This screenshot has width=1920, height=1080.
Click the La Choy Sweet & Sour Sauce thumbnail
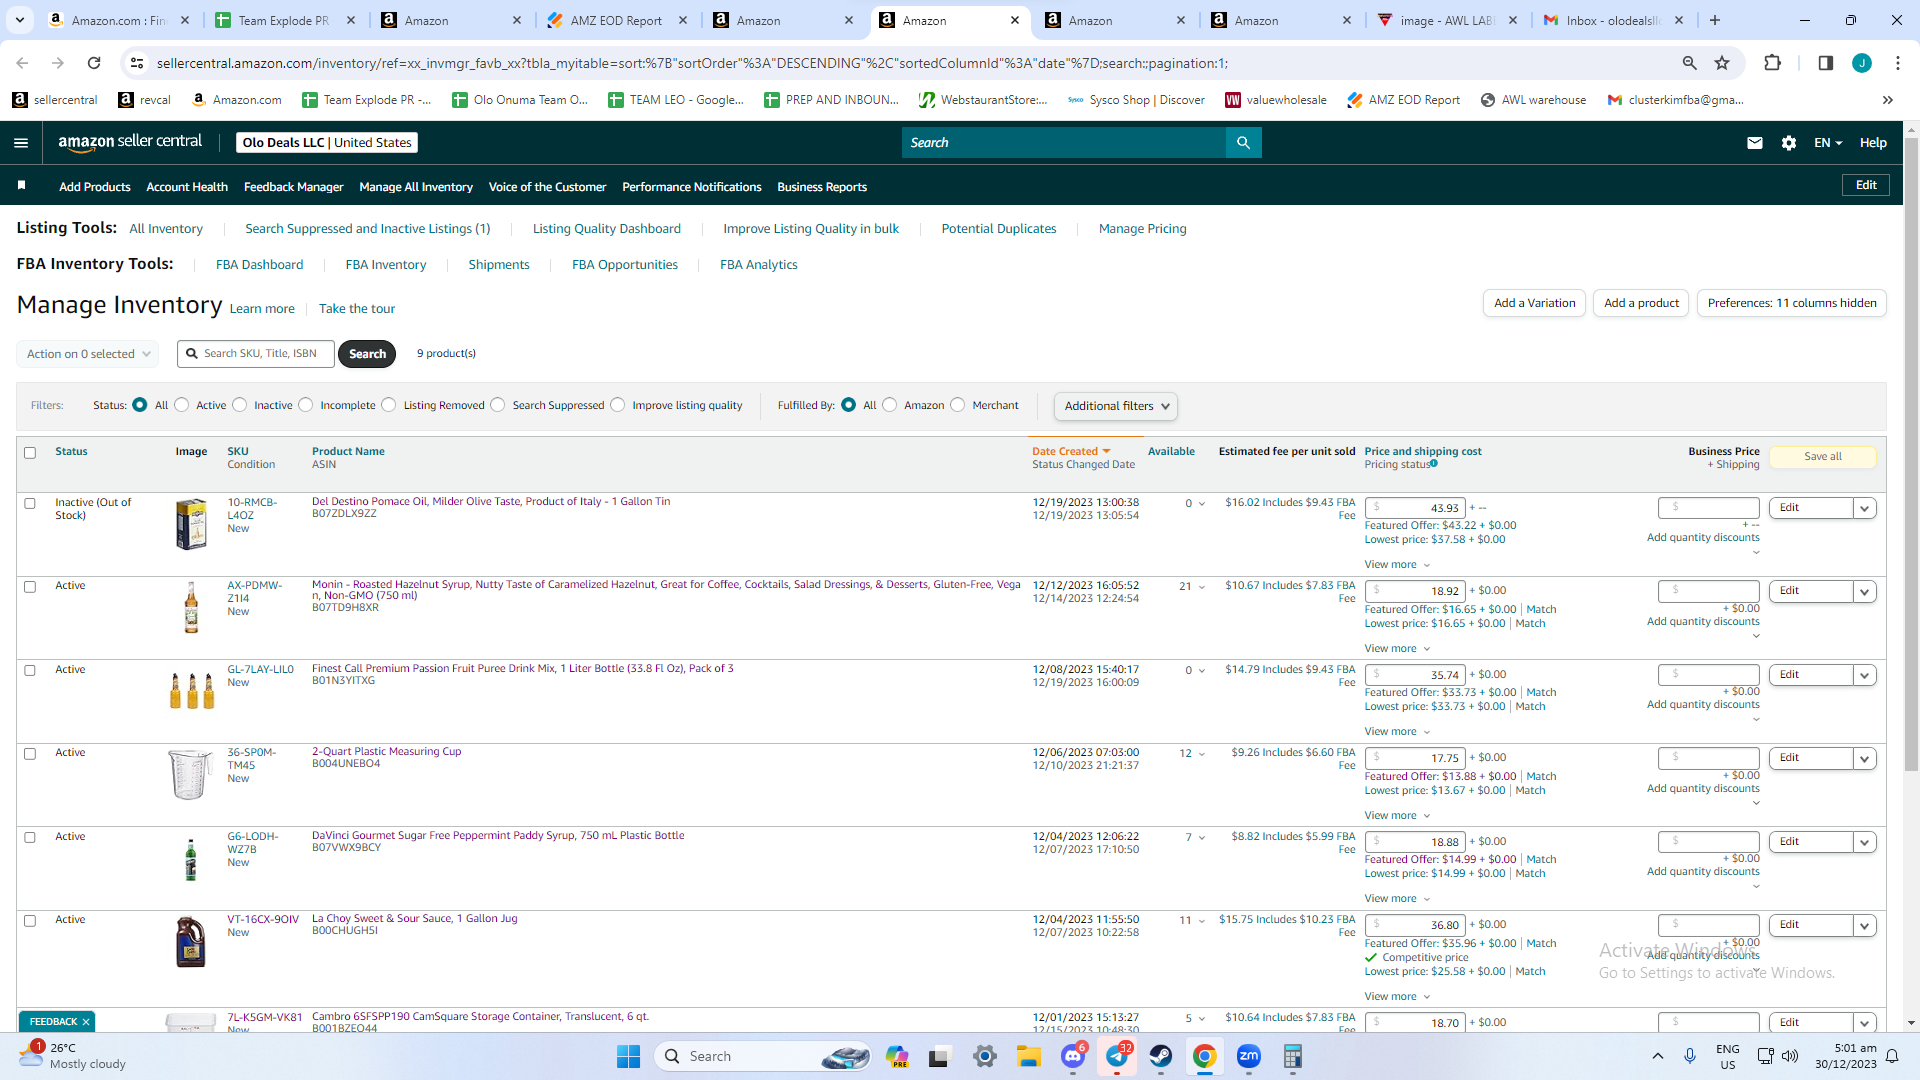[x=190, y=942]
